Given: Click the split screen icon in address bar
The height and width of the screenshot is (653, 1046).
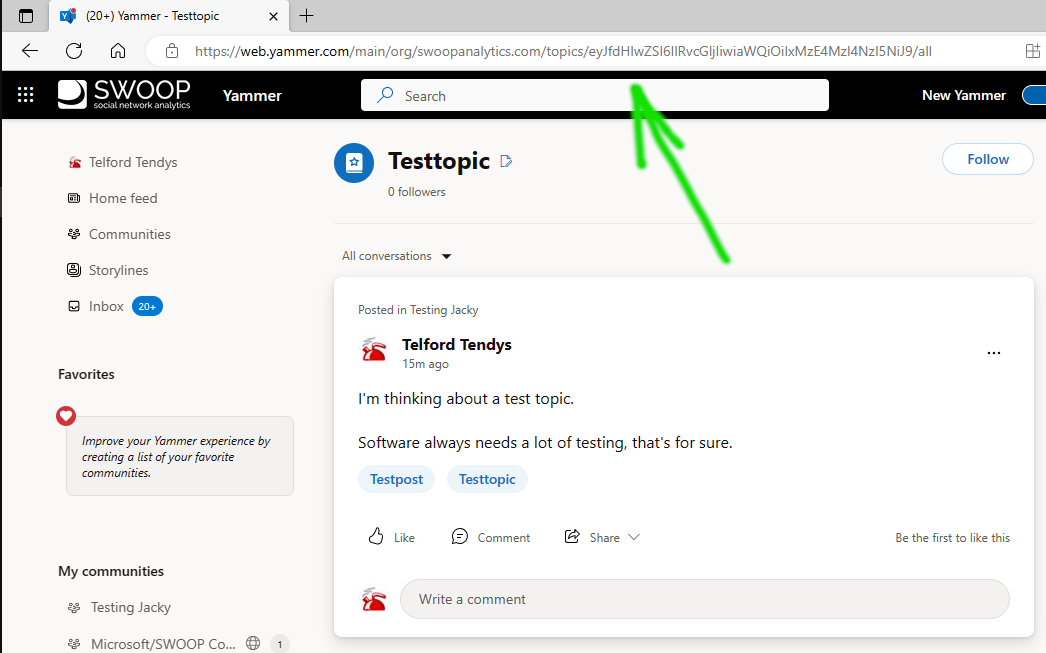Looking at the screenshot, I should [1033, 51].
